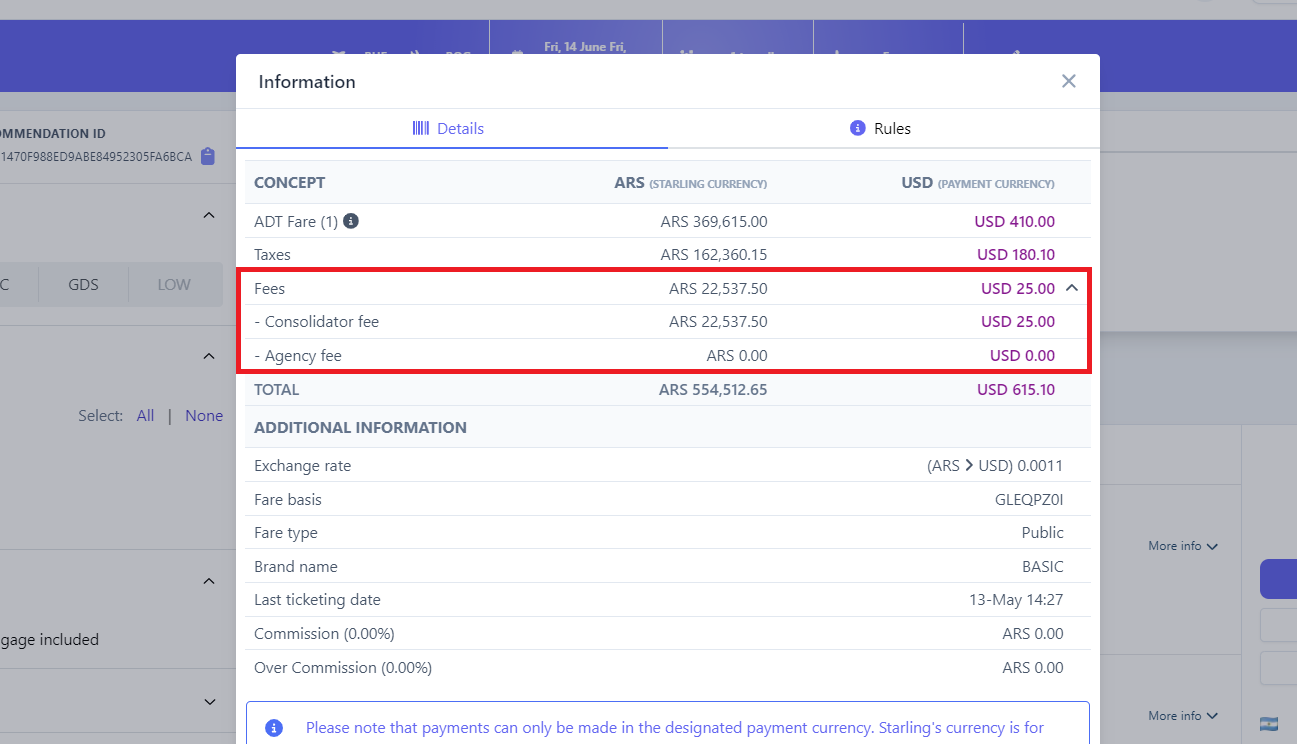Click the recommendation ID string
Screen dimensions: 1297x744
tap(96, 157)
